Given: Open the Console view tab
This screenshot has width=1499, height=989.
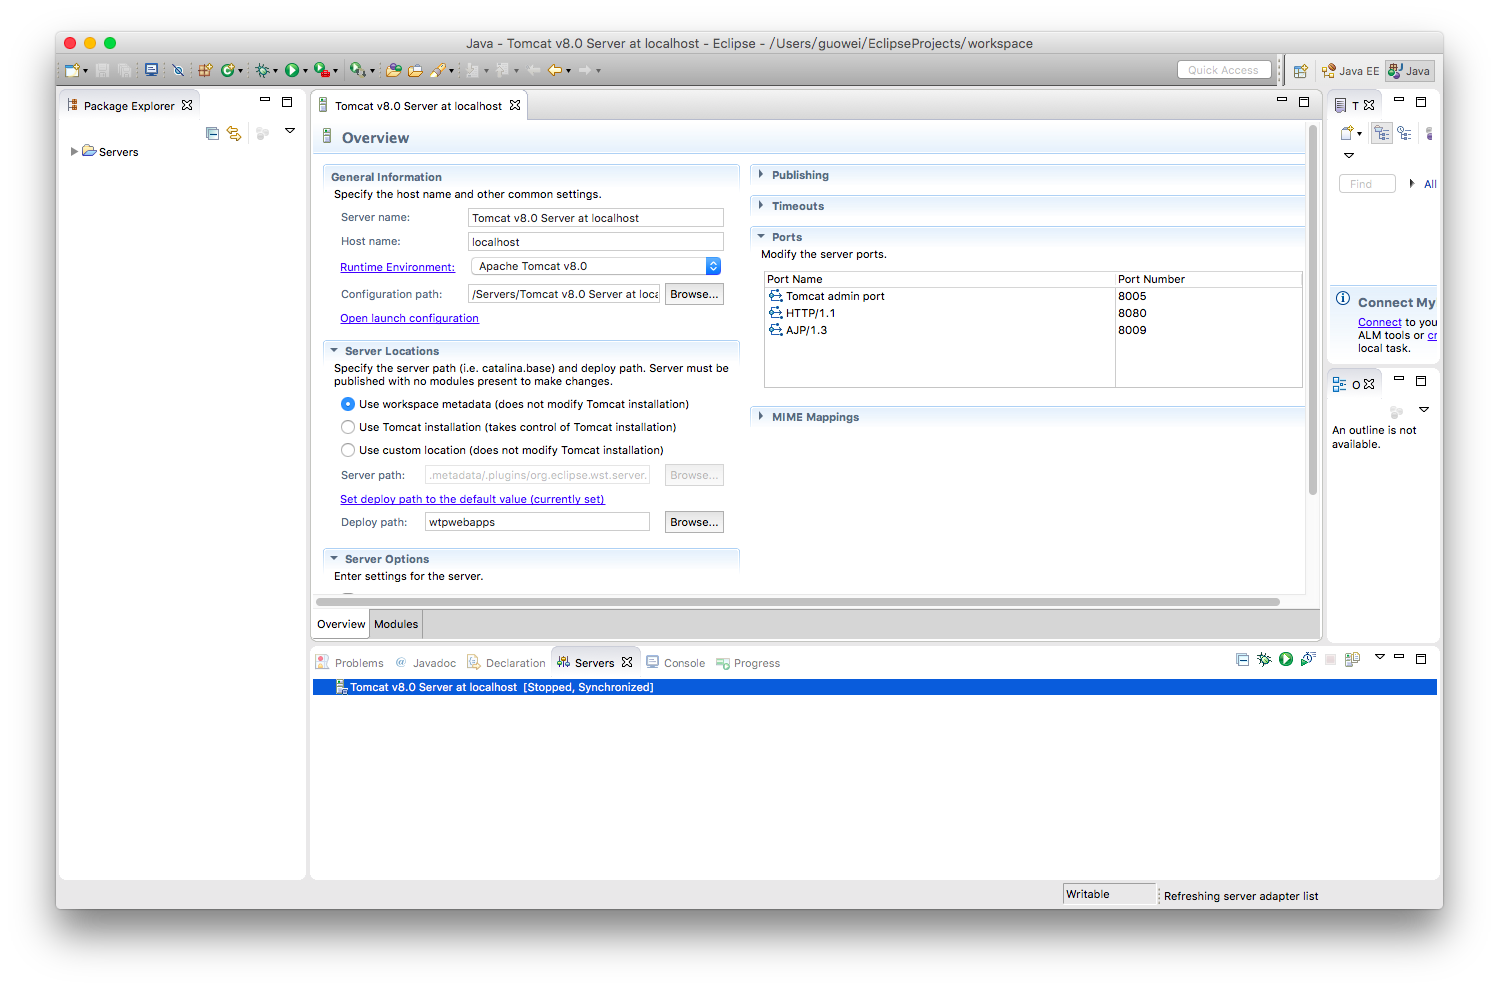Looking at the screenshot, I should click(676, 663).
